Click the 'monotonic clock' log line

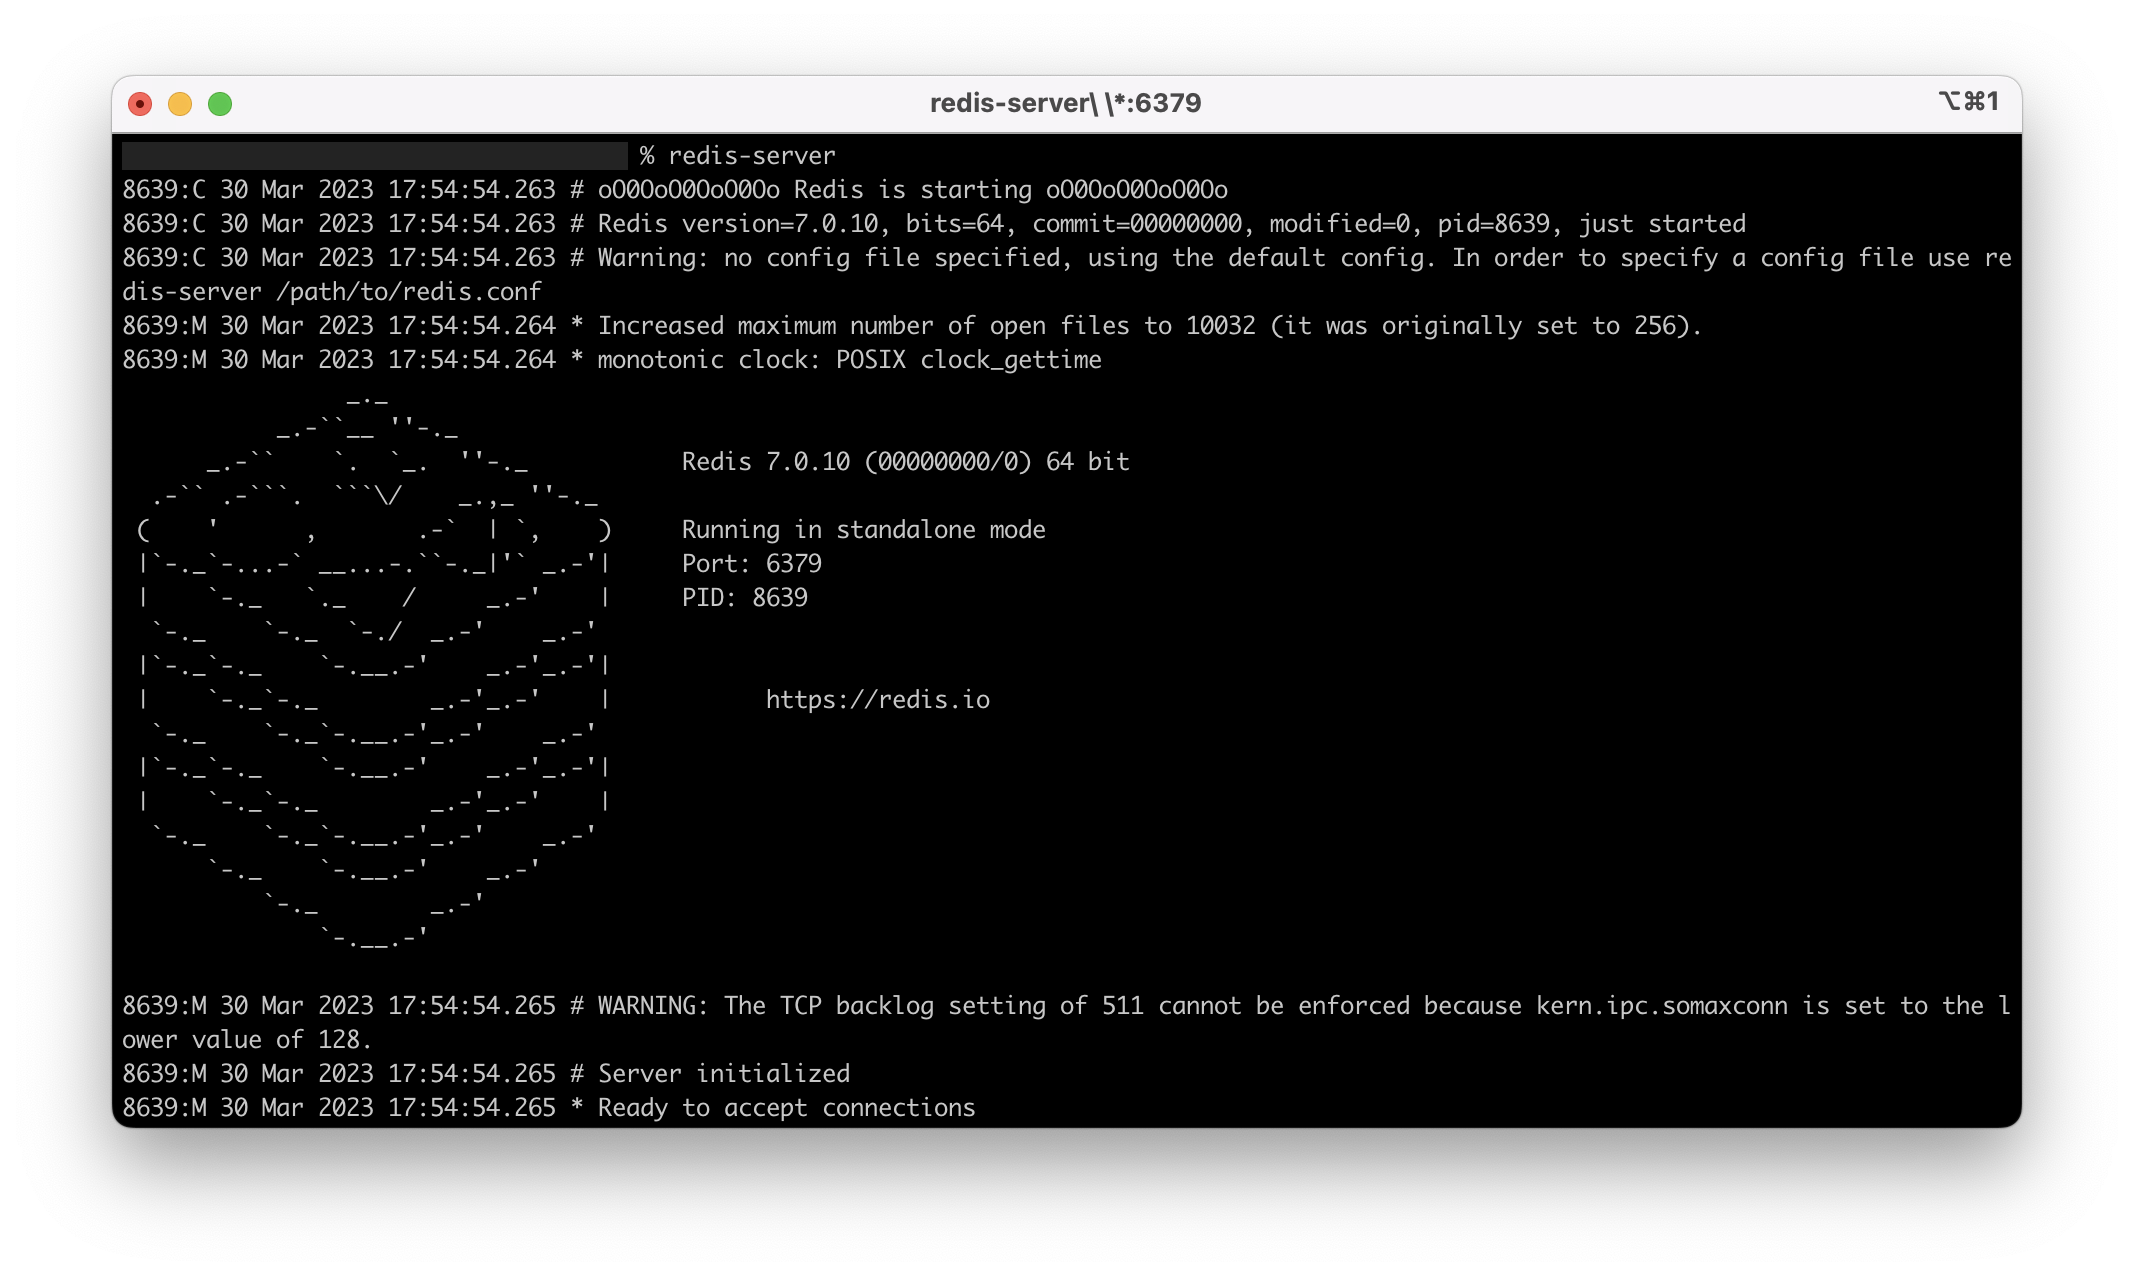pyautogui.click(x=848, y=359)
